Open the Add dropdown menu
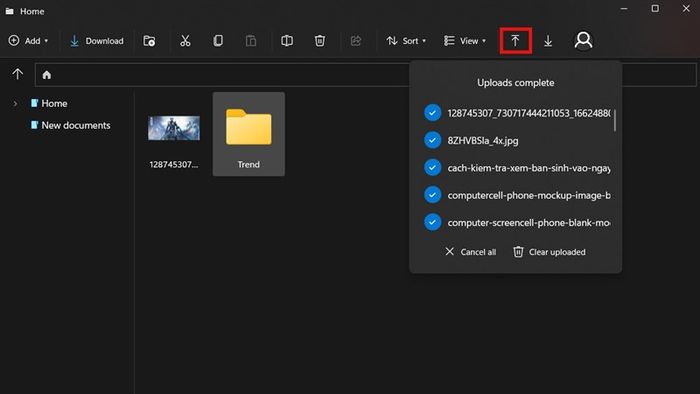The height and width of the screenshot is (394, 700). [x=28, y=41]
